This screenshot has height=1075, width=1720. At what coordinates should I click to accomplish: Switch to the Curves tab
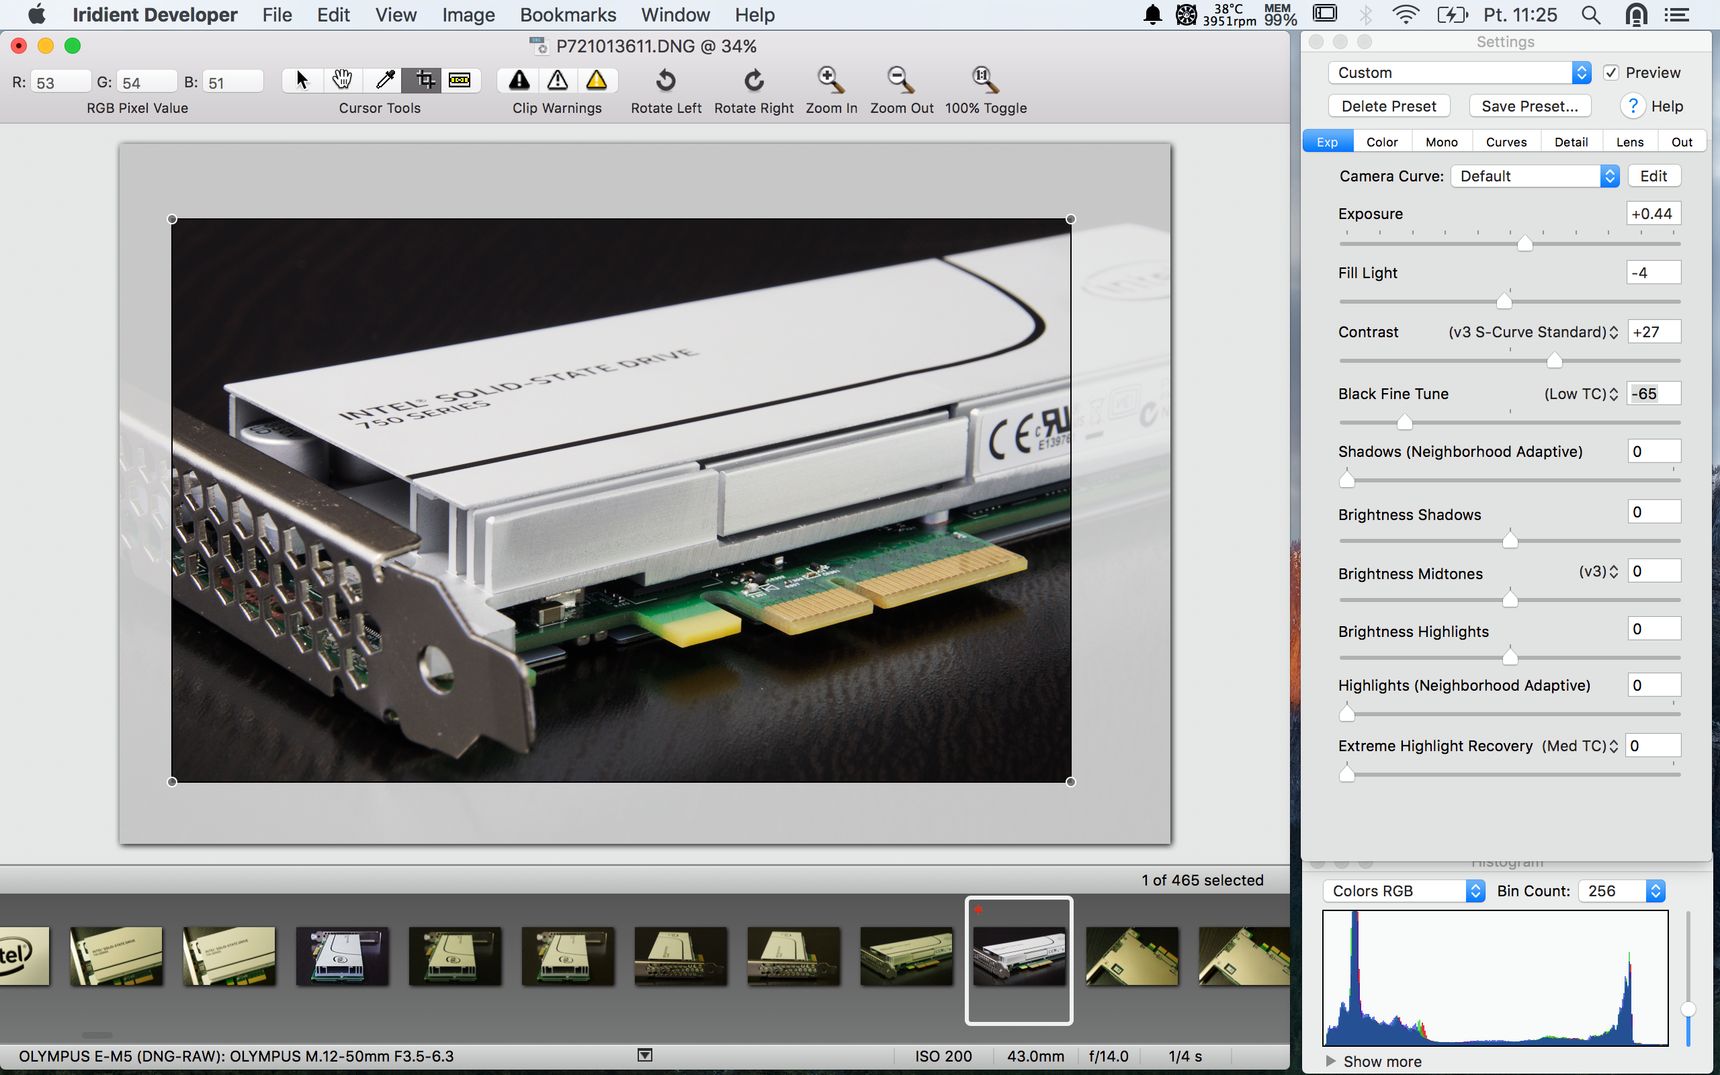1506,142
